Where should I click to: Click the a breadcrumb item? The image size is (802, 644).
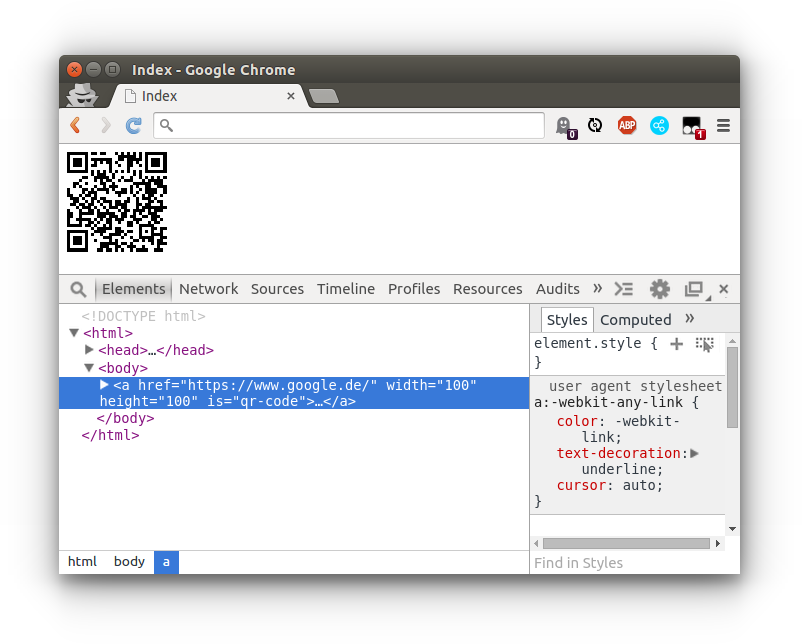tap(166, 562)
